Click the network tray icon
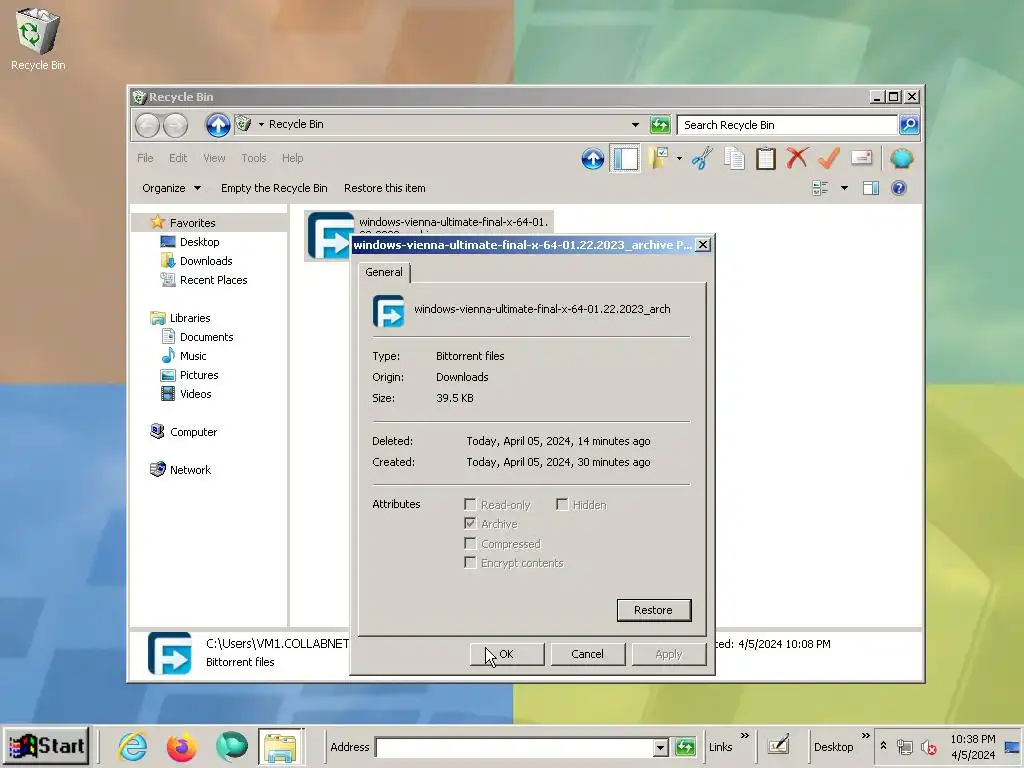Viewport: 1024px width, 768px height. tap(904, 746)
